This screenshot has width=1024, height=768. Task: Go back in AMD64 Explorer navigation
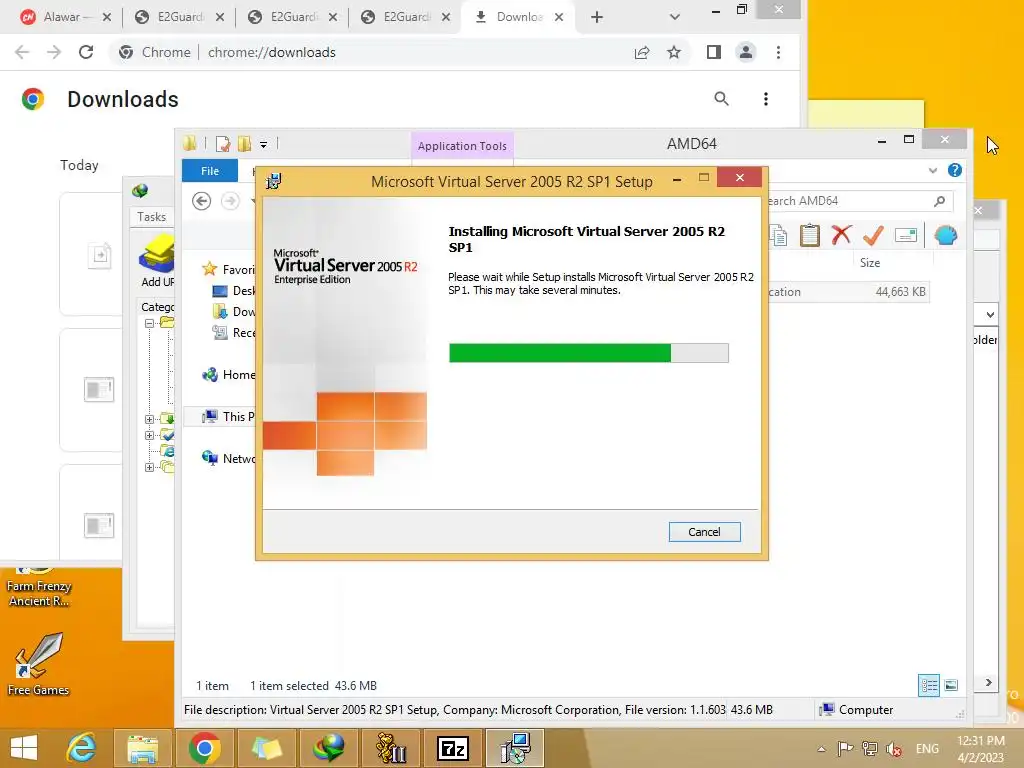pos(202,201)
